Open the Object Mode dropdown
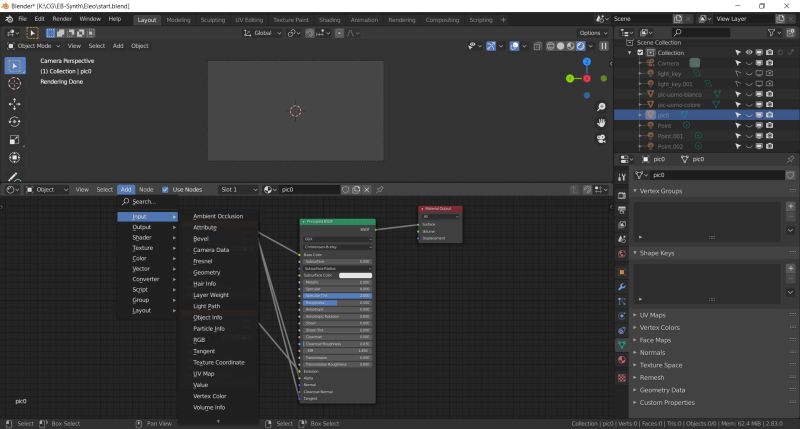 (34, 46)
